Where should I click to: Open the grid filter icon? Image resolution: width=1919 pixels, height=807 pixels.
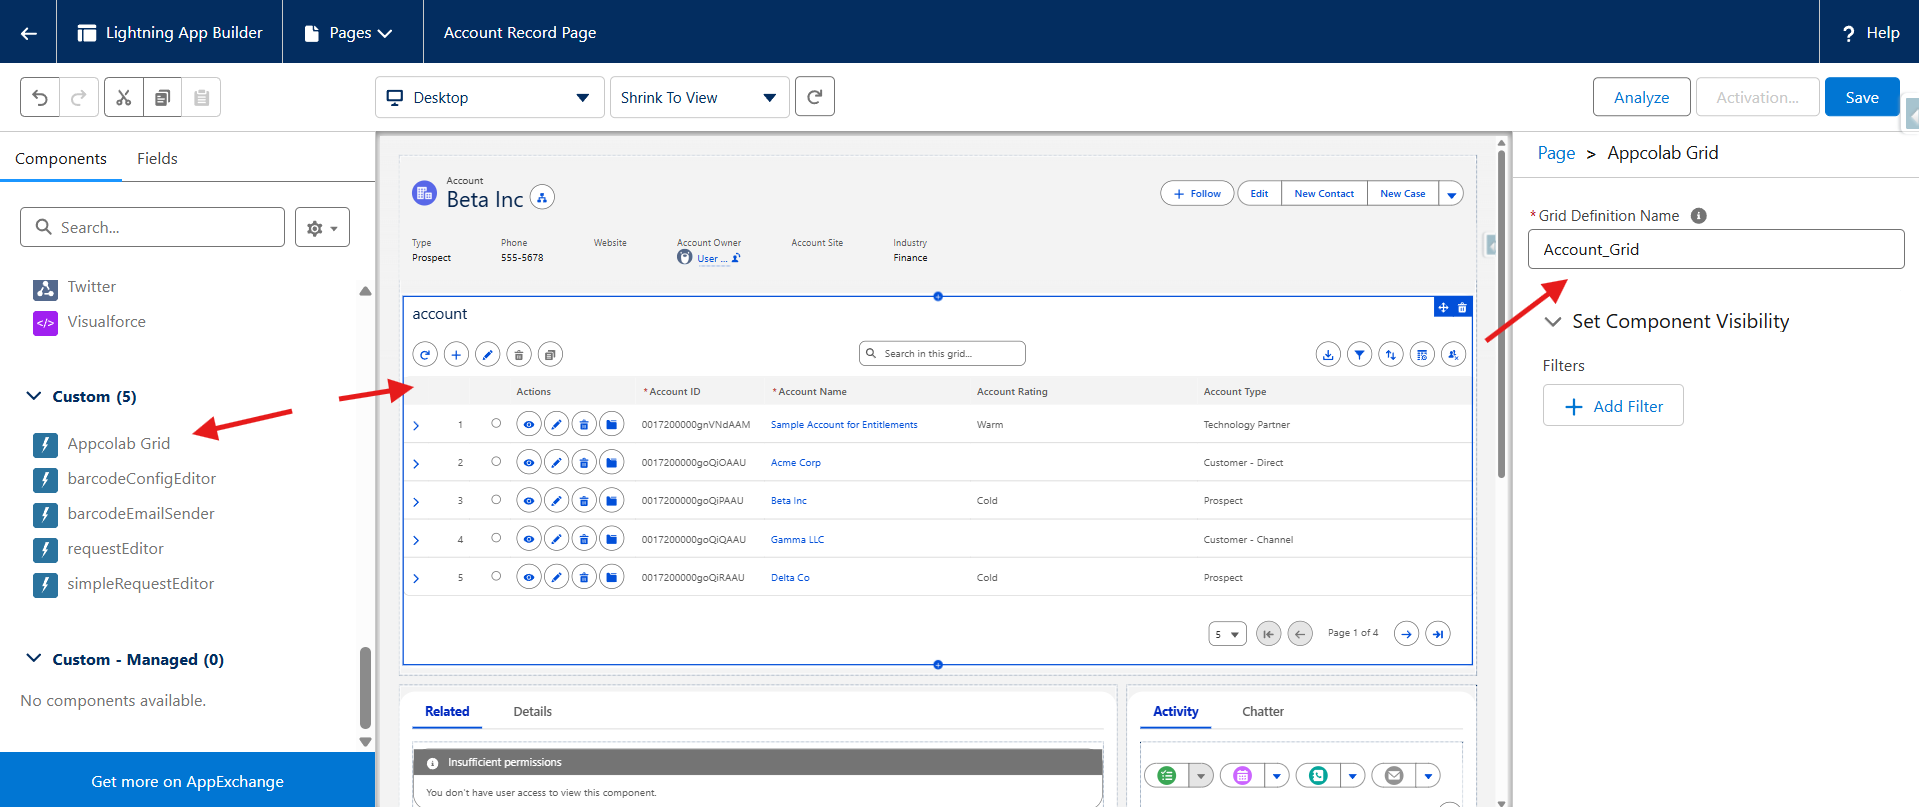1359,354
